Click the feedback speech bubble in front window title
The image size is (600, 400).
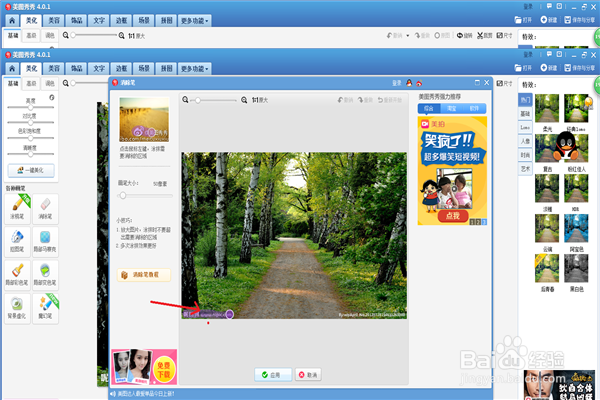pos(549,54)
